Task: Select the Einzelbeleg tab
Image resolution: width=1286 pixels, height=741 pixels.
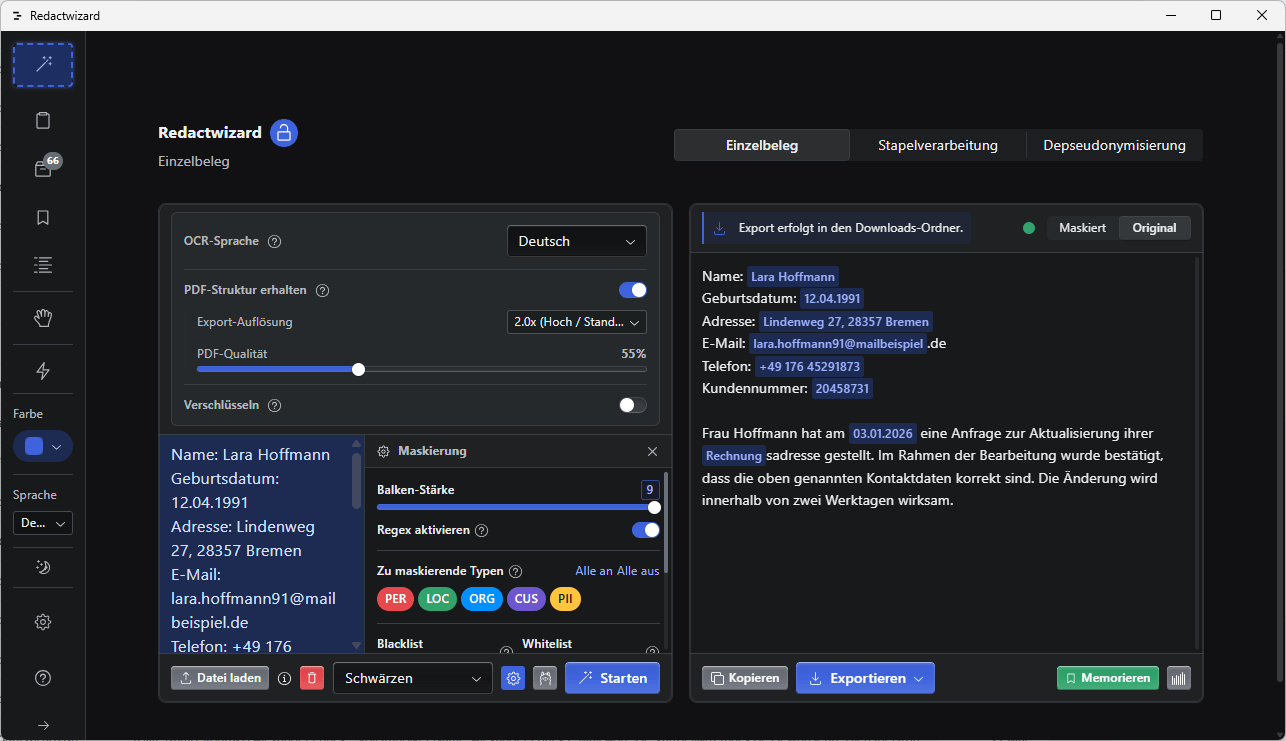Action: pos(762,145)
